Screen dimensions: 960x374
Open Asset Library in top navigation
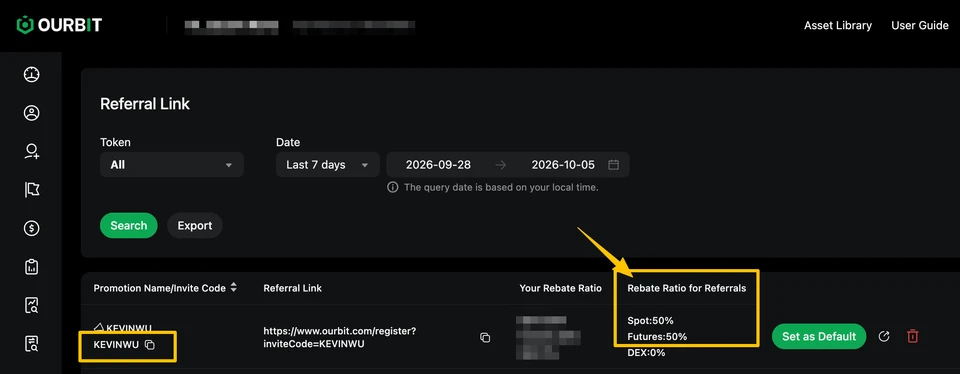pos(838,26)
